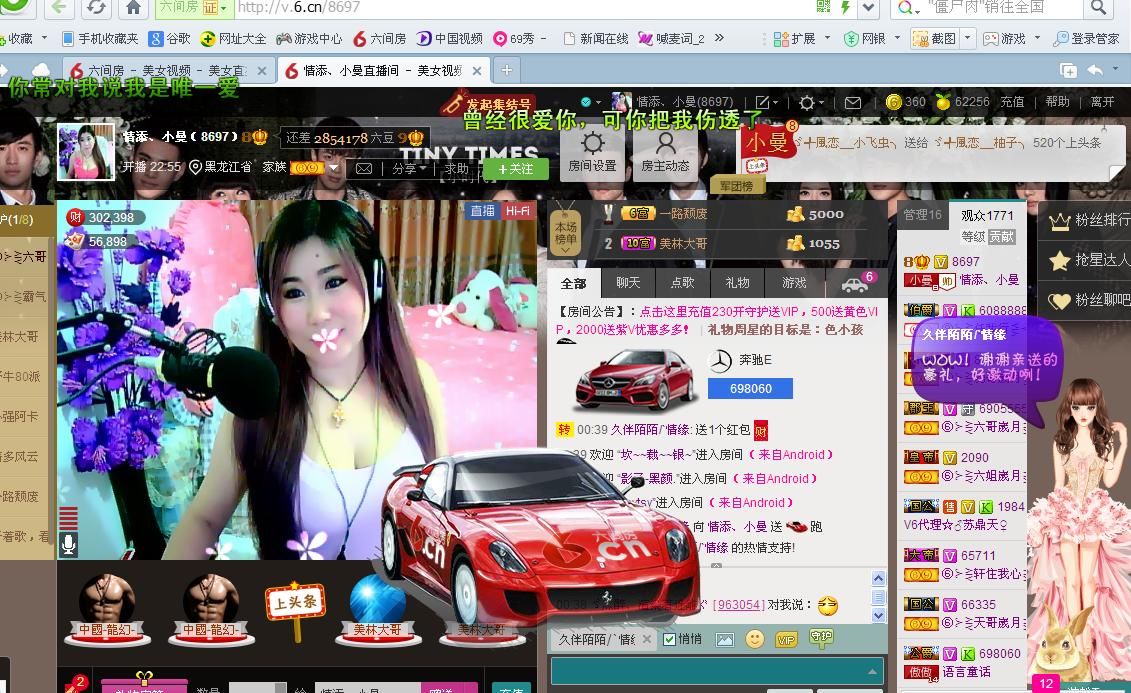Open the car tab icon in chat

[x=855, y=284]
